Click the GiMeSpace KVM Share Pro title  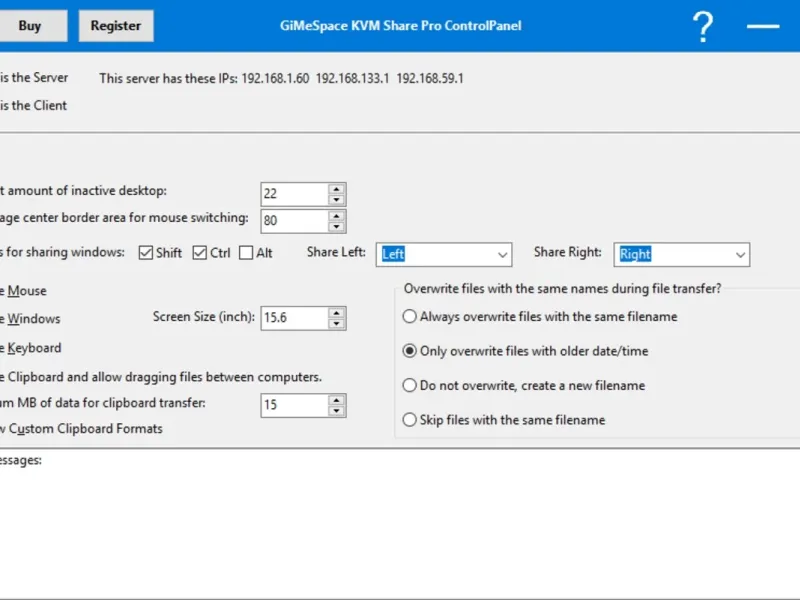[x=401, y=26]
